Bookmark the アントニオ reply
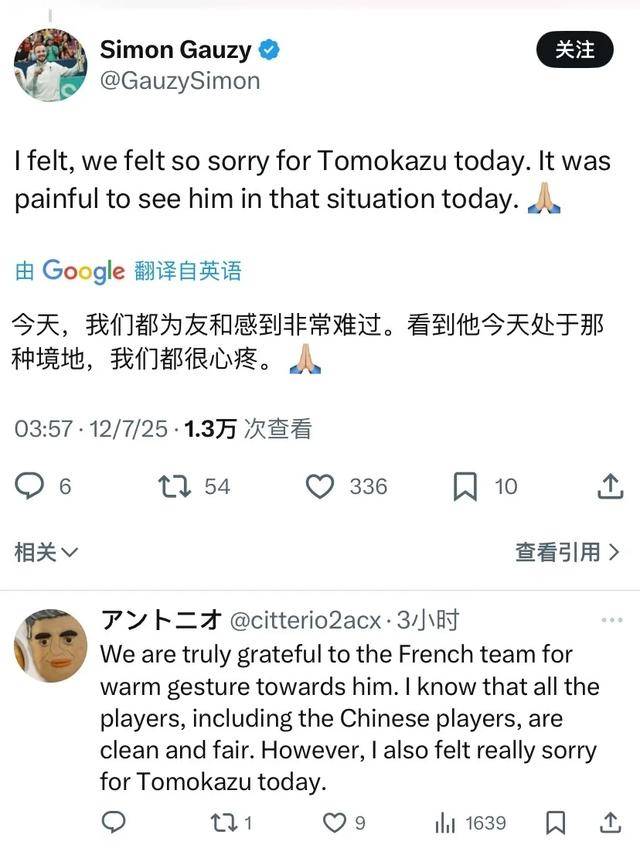The height and width of the screenshot is (855, 640). (556, 823)
